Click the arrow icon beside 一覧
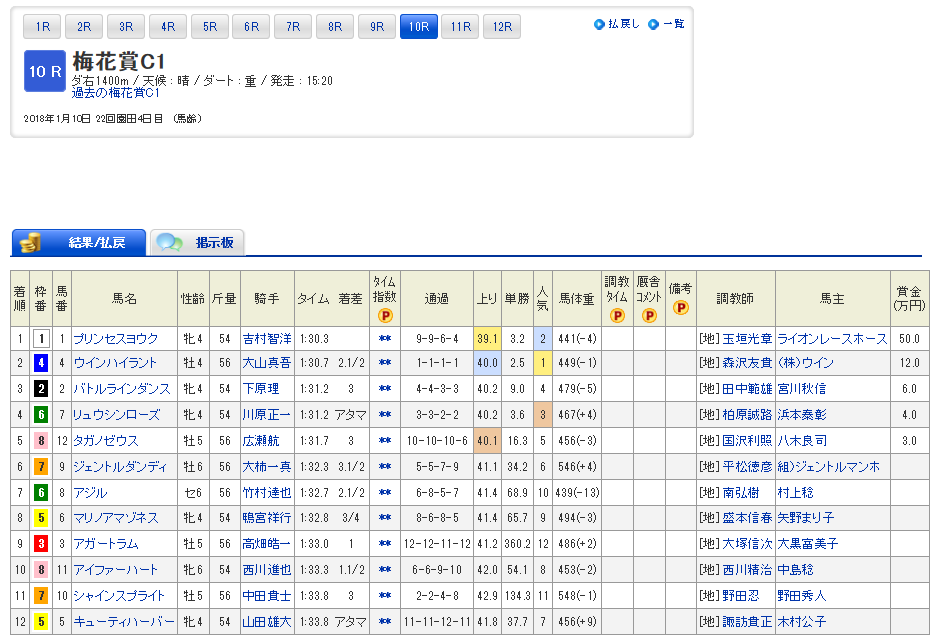The image size is (941, 644). pyautogui.click(x=653, y=24)
